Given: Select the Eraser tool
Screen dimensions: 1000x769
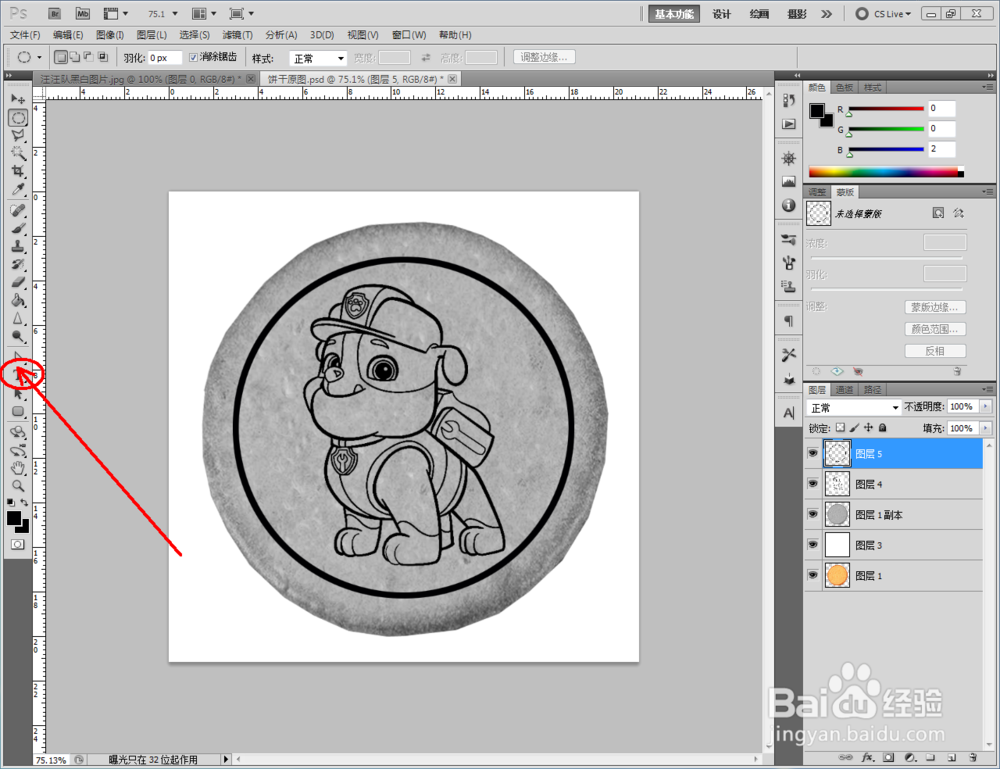Looking at the screenshot, I should tap(18, 282).
